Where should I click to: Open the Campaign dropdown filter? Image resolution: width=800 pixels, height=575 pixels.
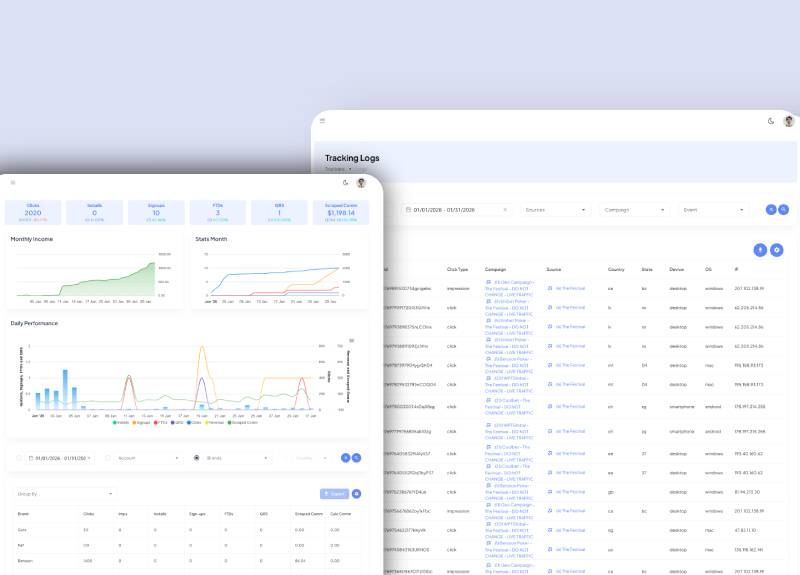tap(634, 210)
